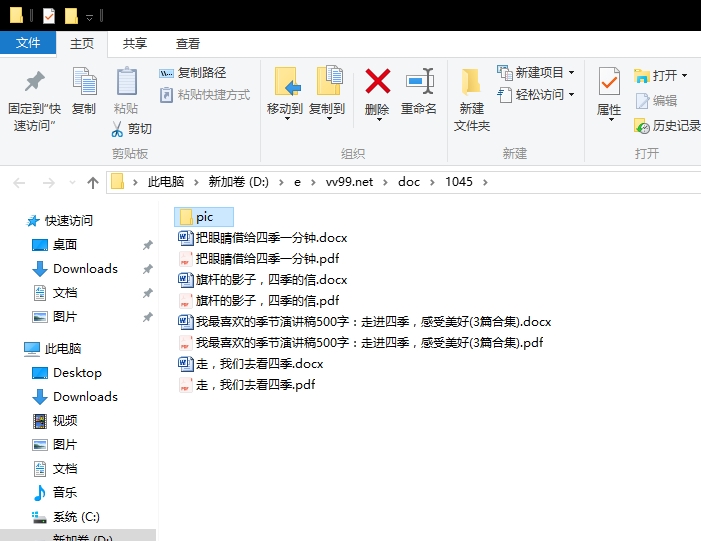
Task: Click Quick access (快速访问) in the sidebar
Action: coord(59,220)
